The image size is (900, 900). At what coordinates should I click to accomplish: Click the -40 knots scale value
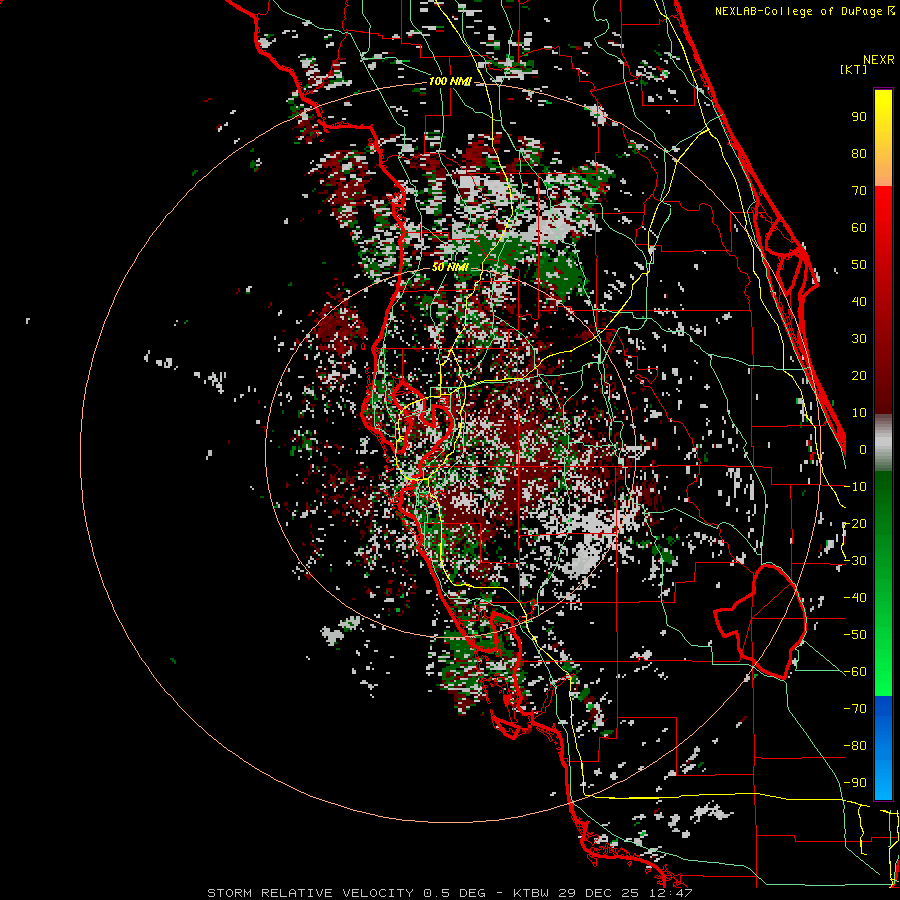855,598
